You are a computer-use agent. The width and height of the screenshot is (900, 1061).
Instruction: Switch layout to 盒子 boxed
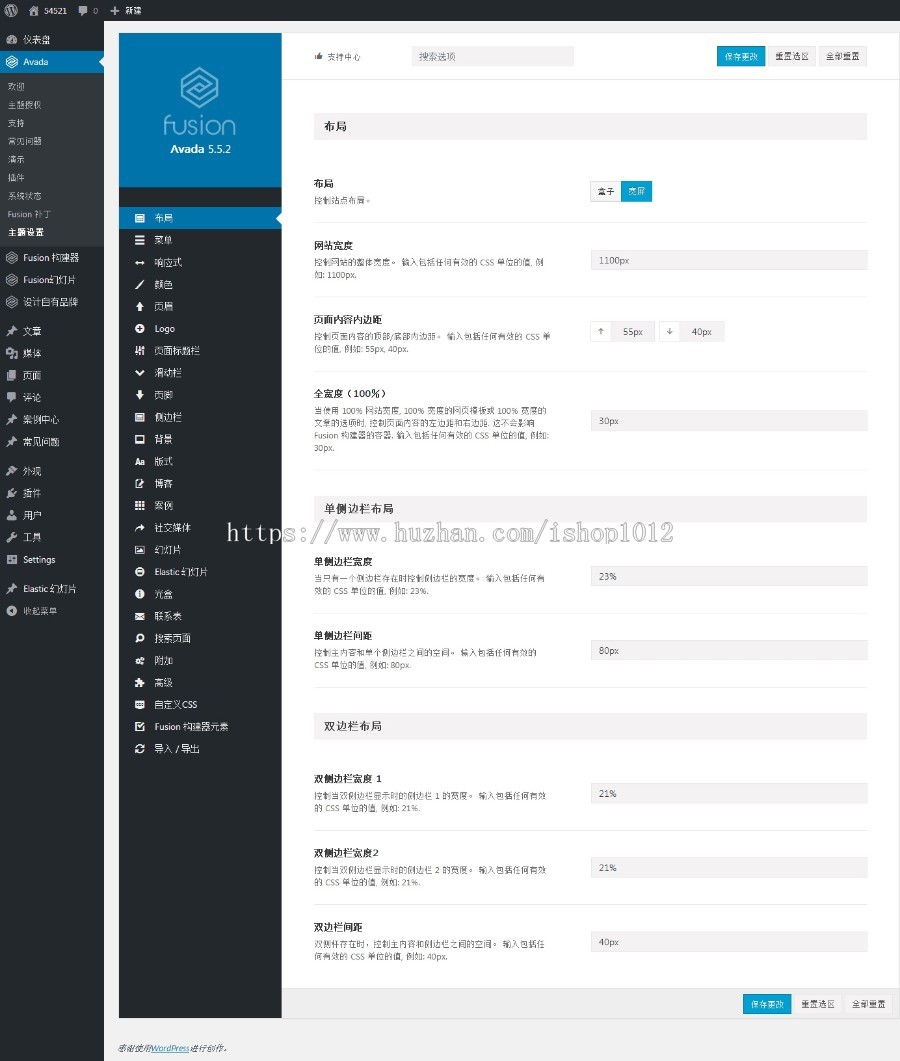point(606,191)
